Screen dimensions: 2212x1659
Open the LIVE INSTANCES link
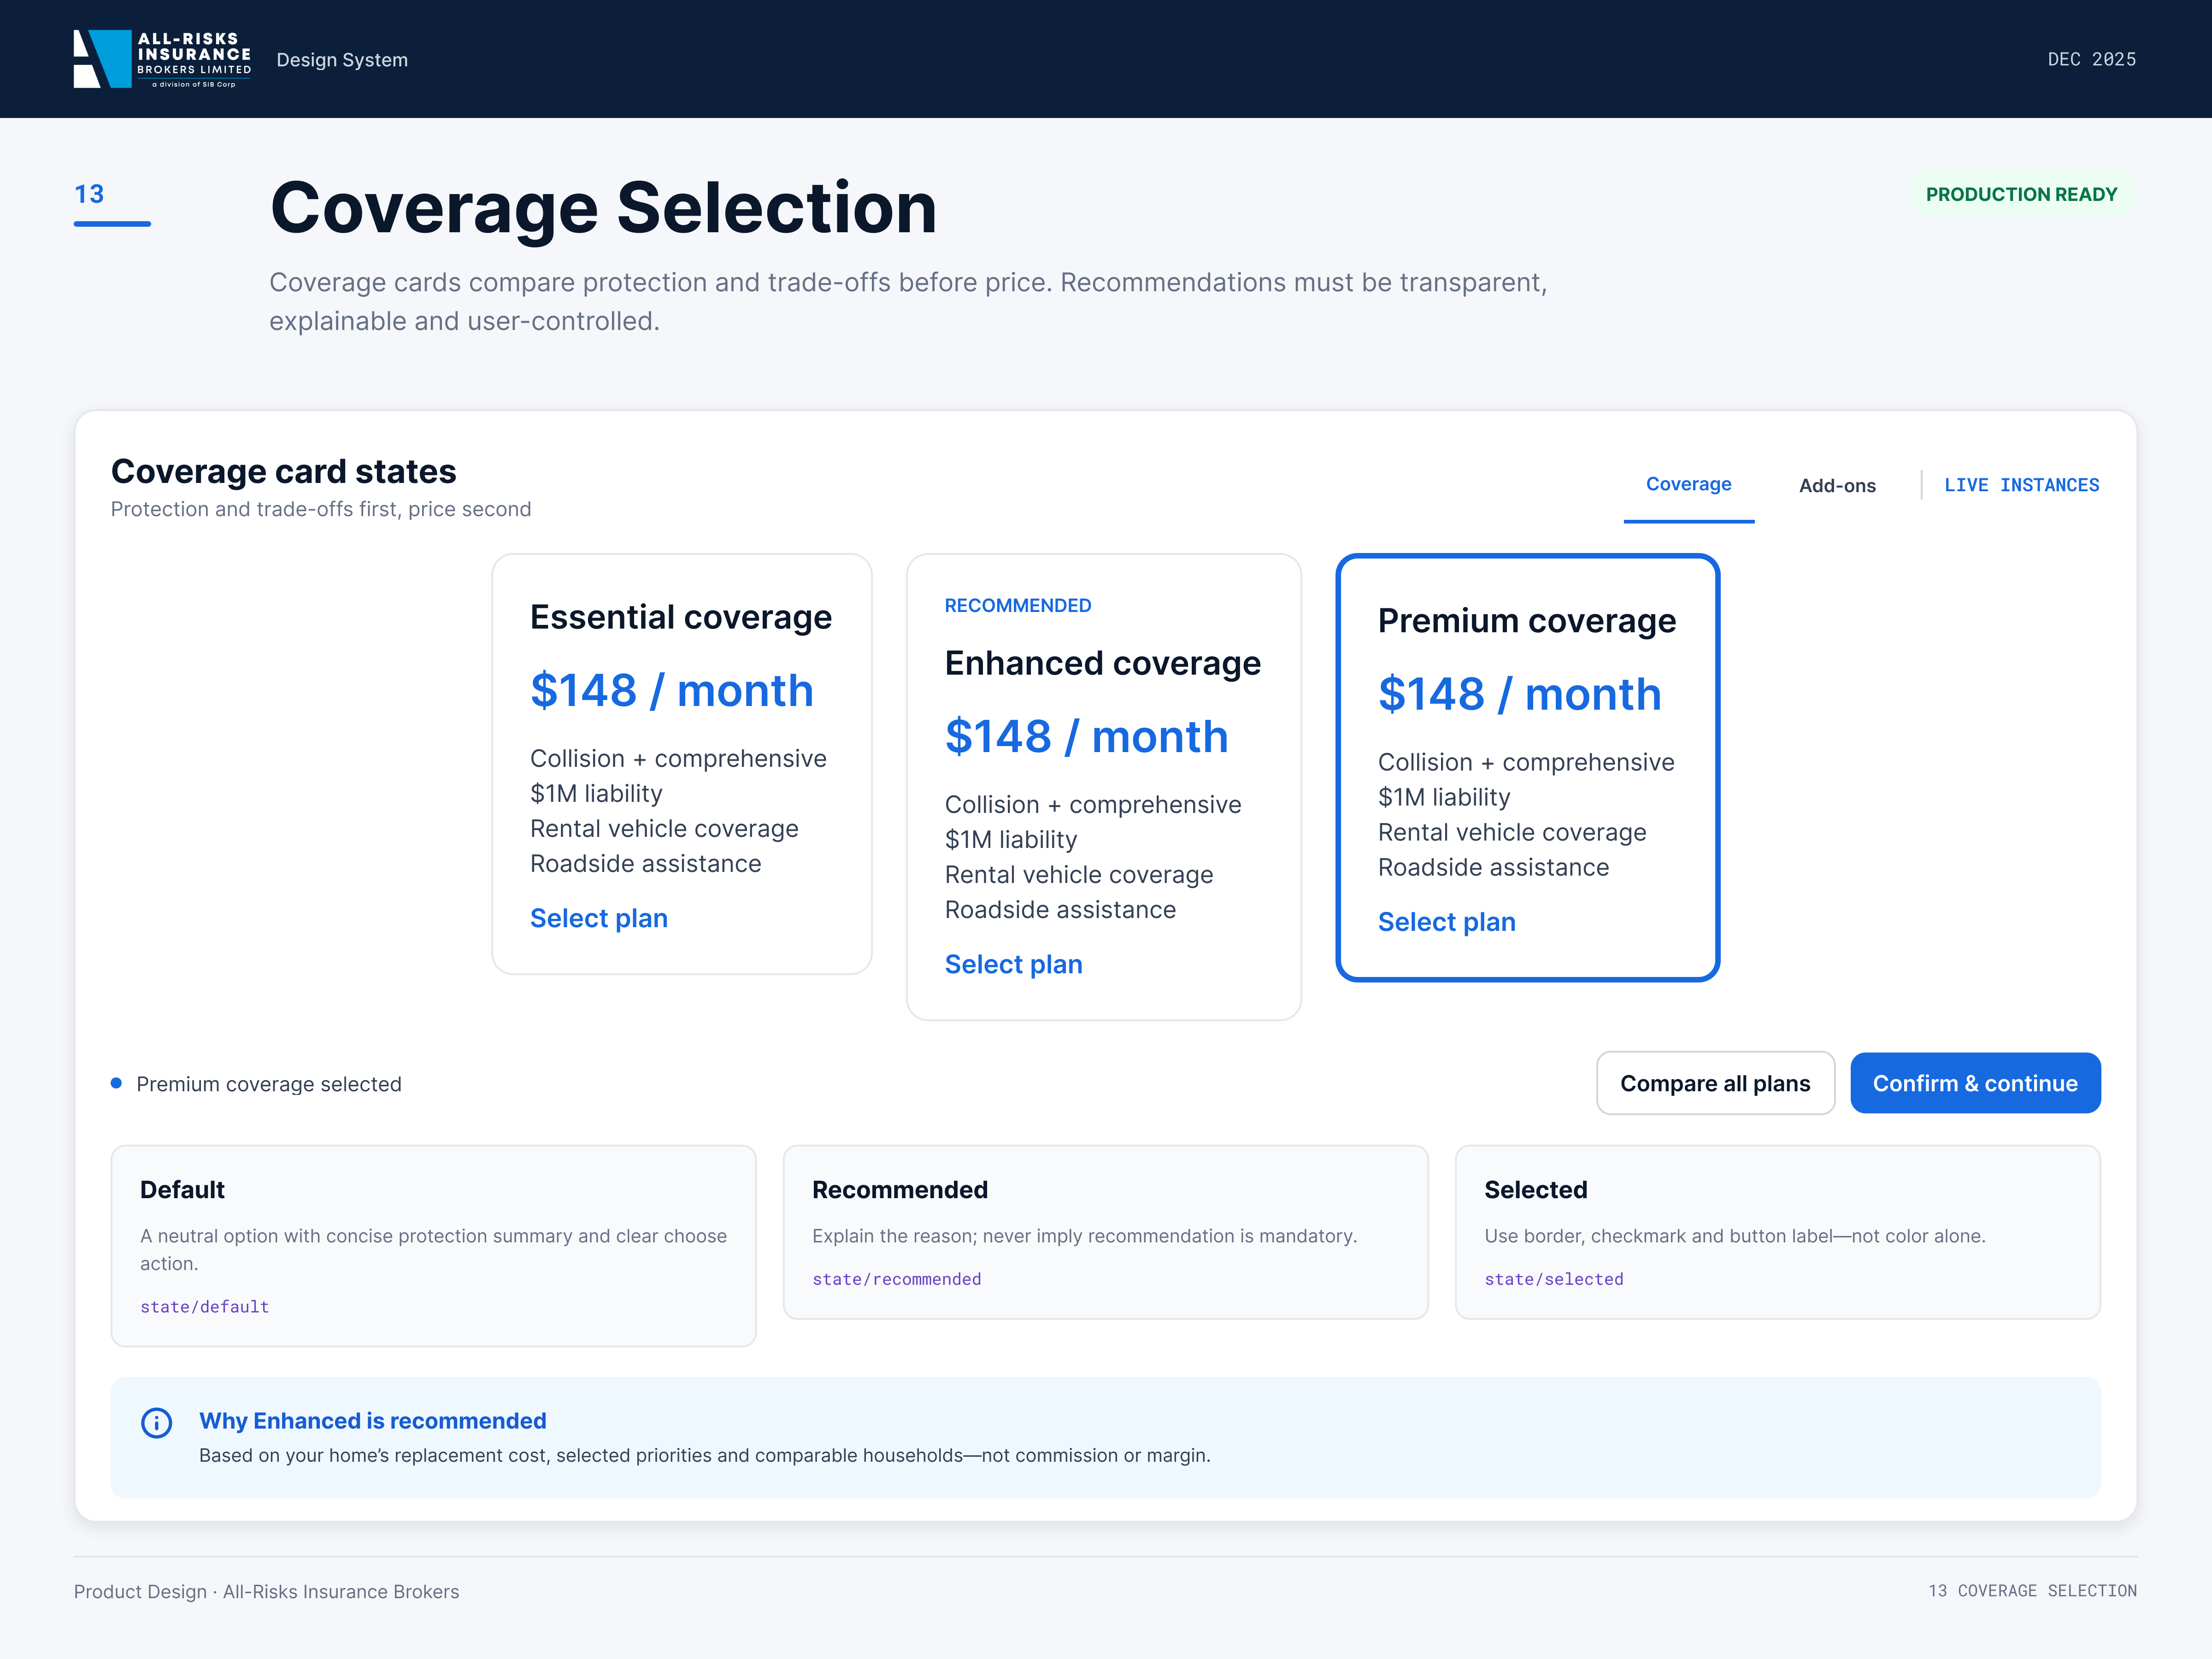(x=2021, y=485)
